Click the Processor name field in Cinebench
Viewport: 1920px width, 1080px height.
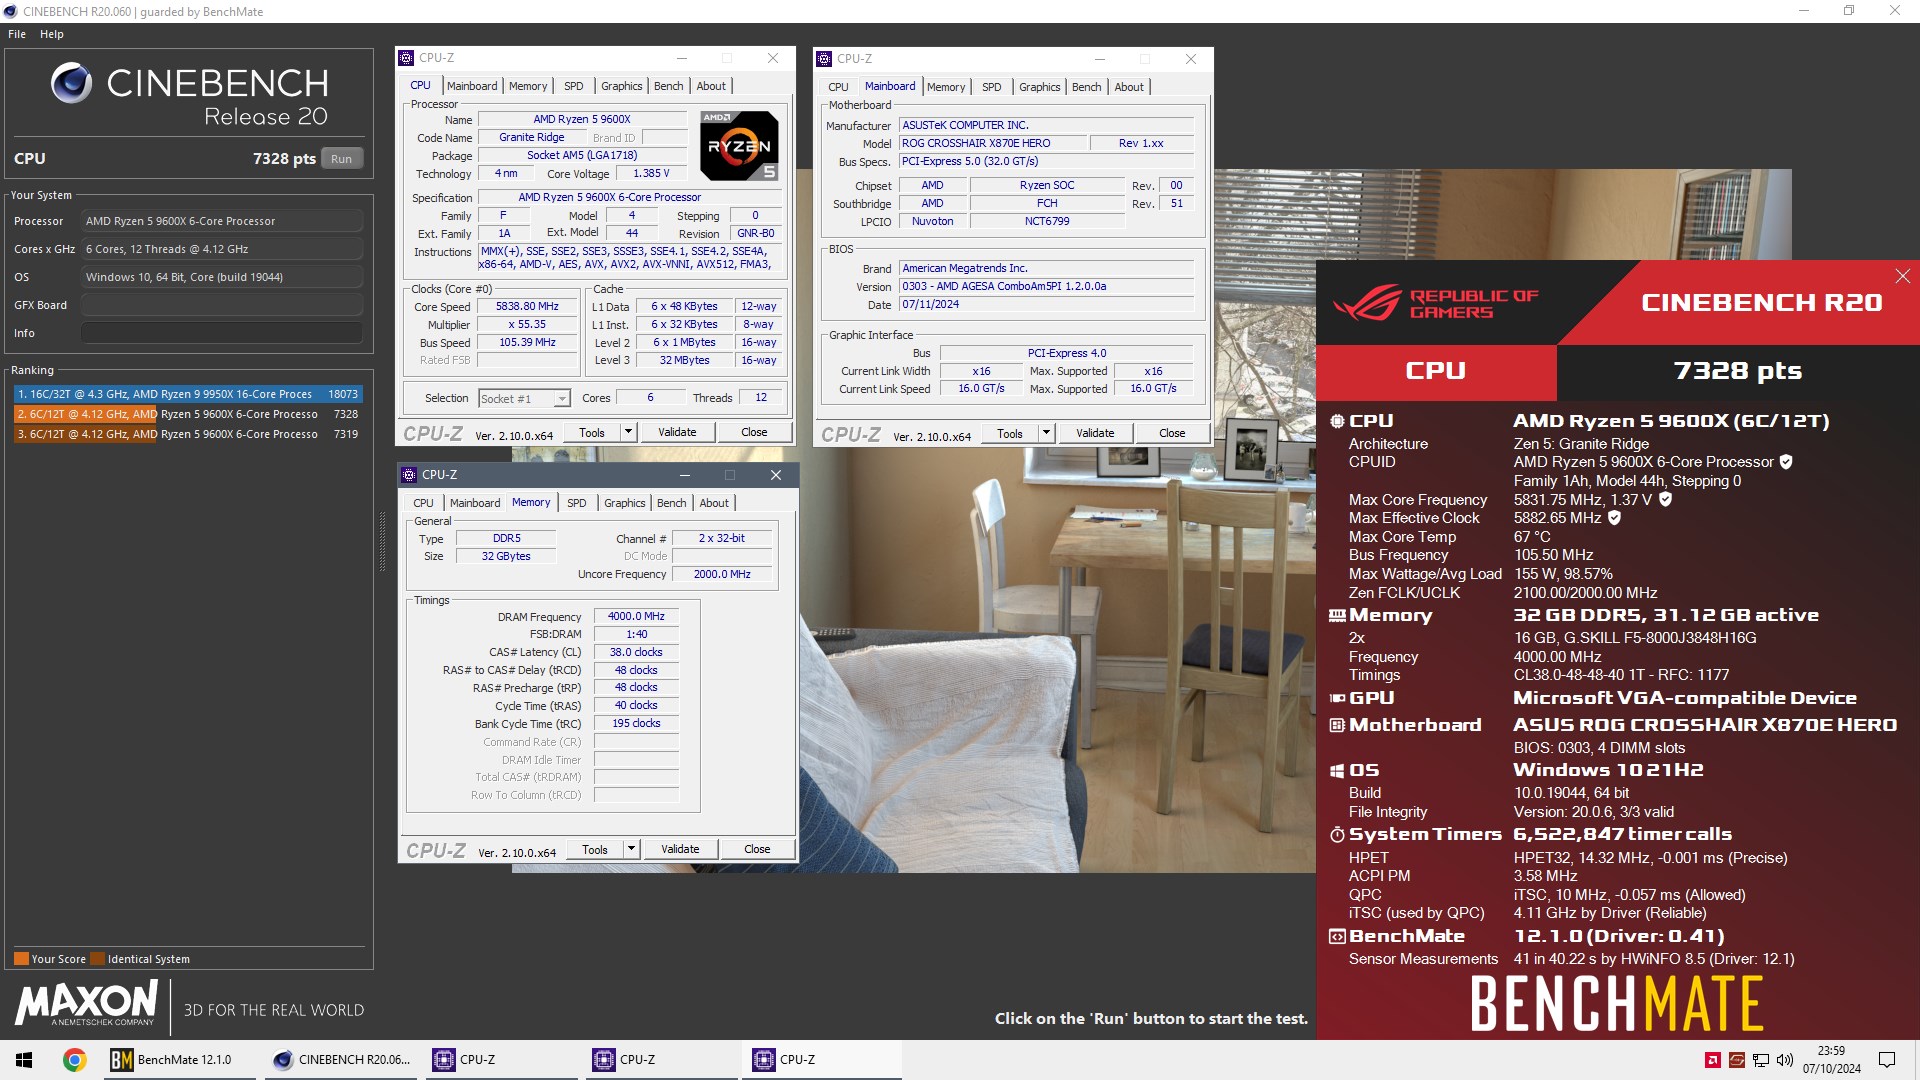point(222,221)
